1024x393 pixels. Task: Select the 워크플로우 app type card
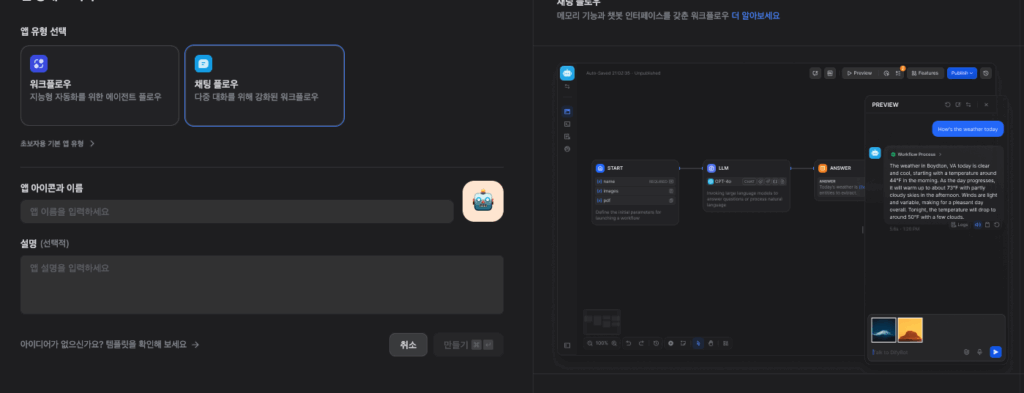coord(100,86)
